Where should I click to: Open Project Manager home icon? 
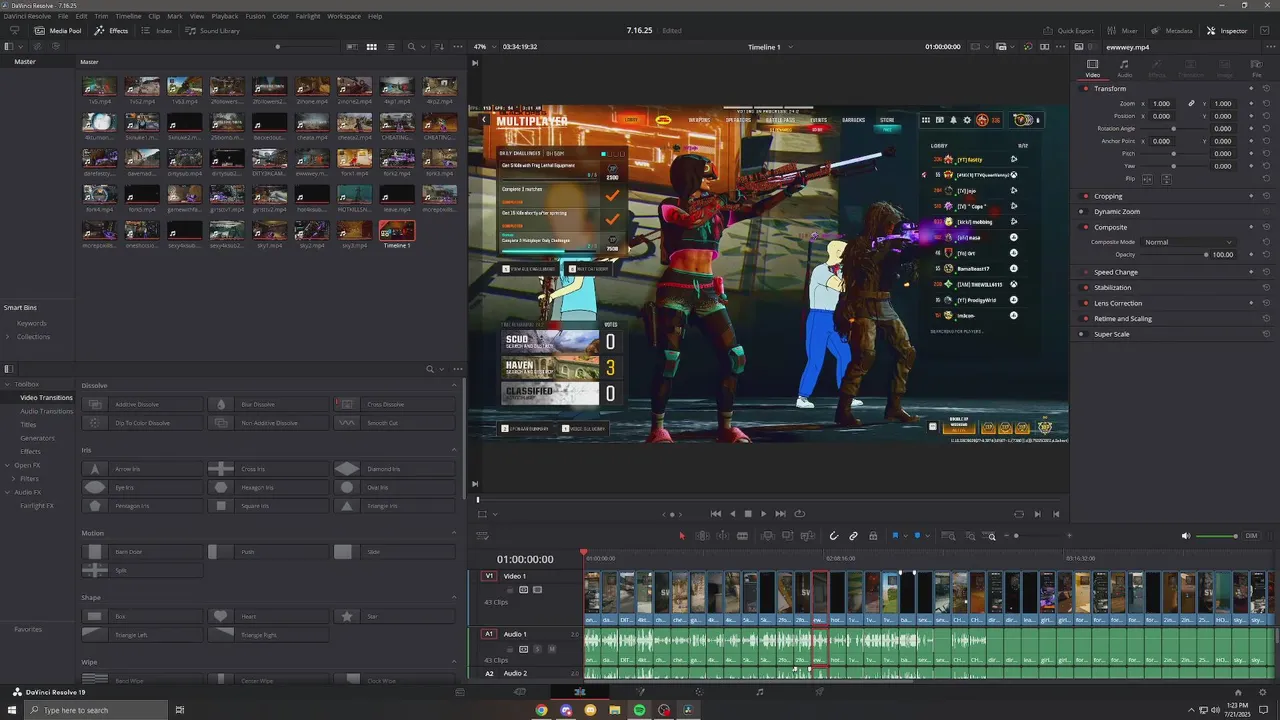click(1238, 692)
